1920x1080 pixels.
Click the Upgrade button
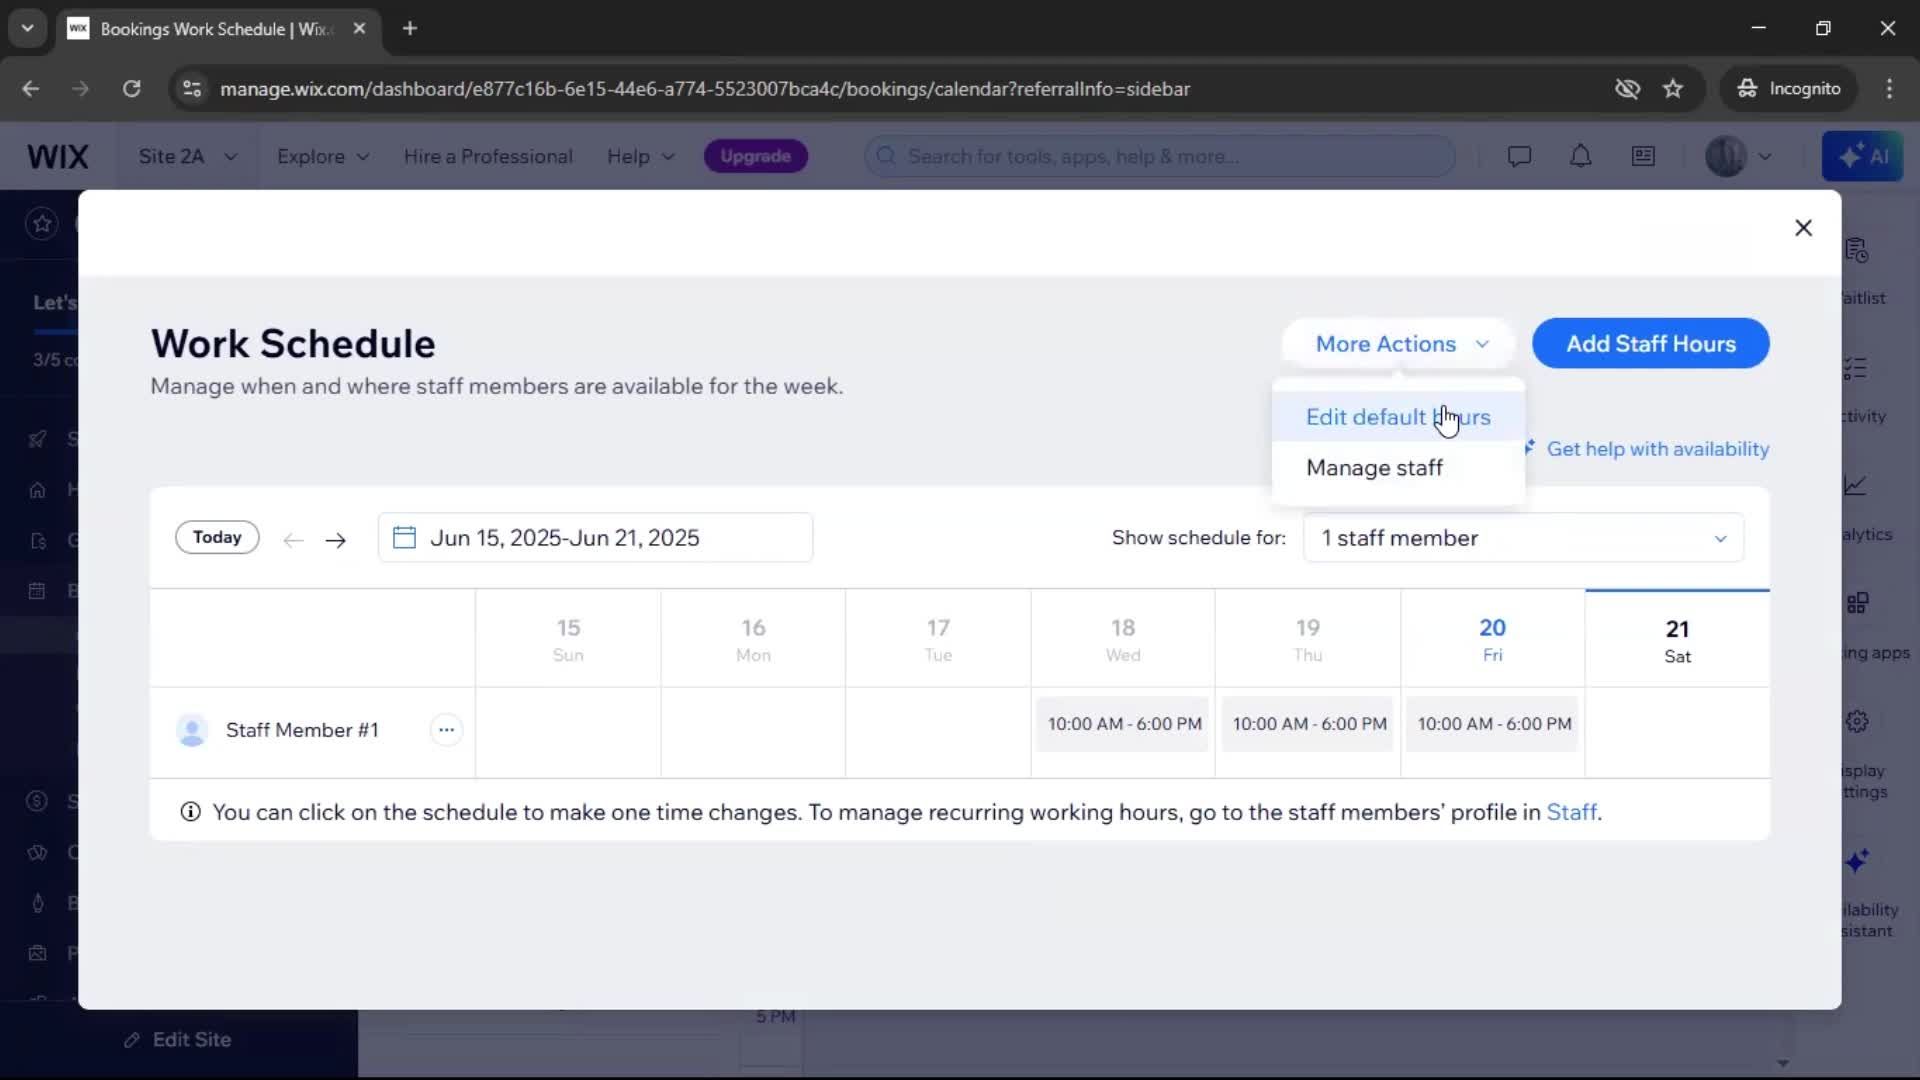755,156
